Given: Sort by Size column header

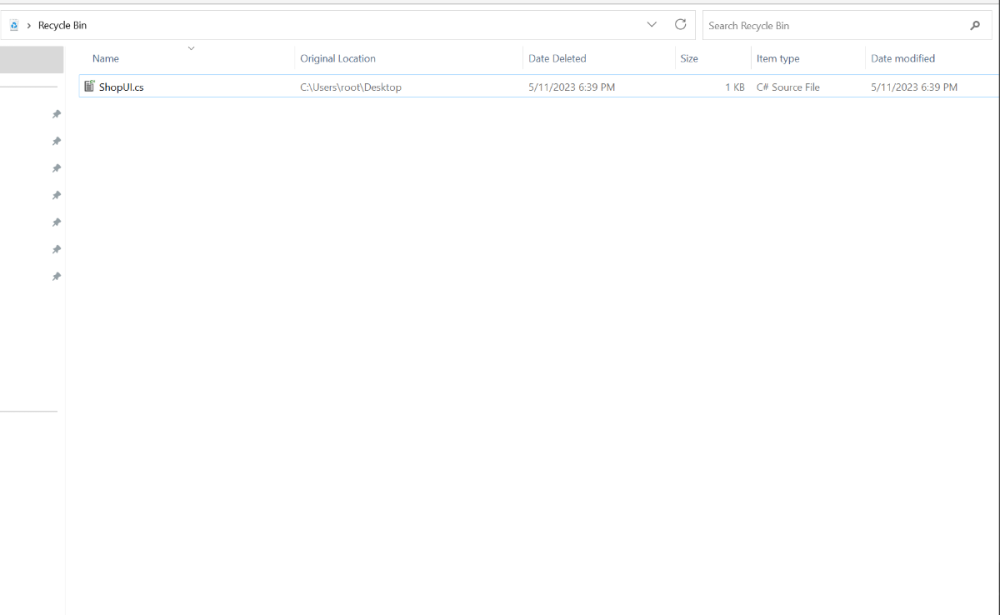Looking at the screenshot, I should coord(689,59).
